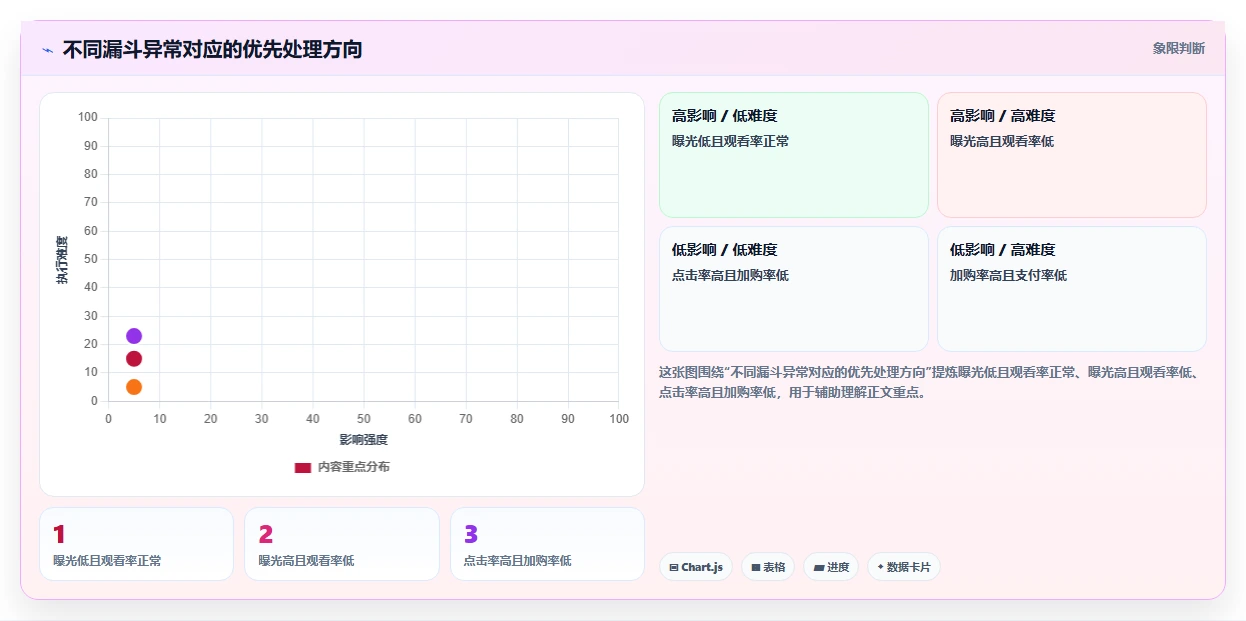Click the 加购率高且支付率低 text
Image resolution: width=1246 pixels, height=621 pixels.
(1008, 275)
